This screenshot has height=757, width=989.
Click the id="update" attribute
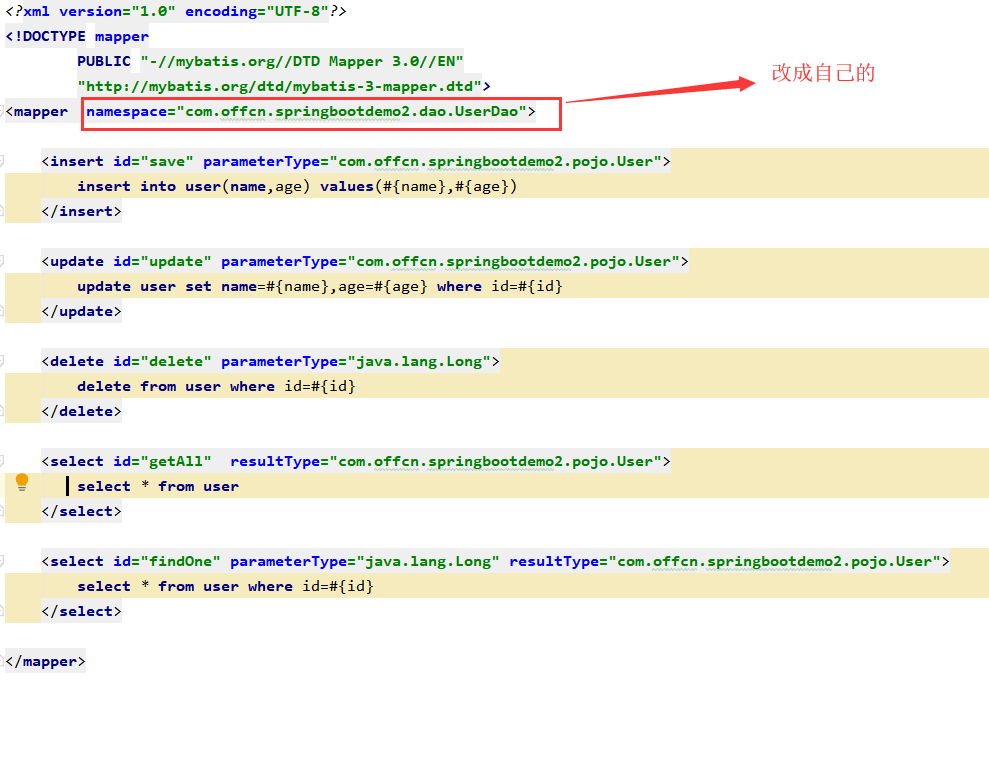(162, 262)
